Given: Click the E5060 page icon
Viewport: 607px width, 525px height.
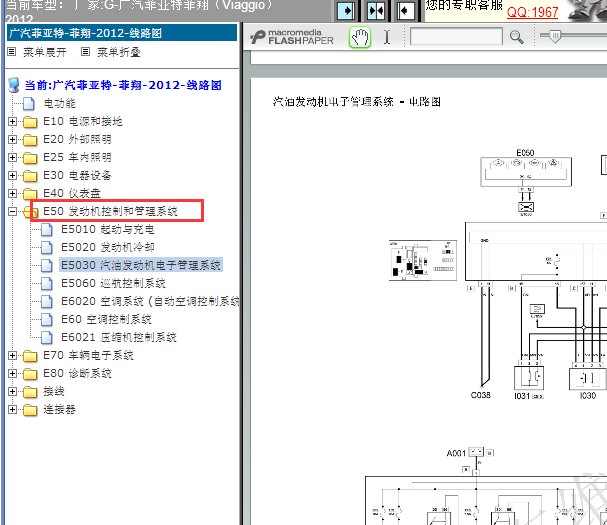Looking at the screenshot, I should pyautogui.click(x=47, y=283).
